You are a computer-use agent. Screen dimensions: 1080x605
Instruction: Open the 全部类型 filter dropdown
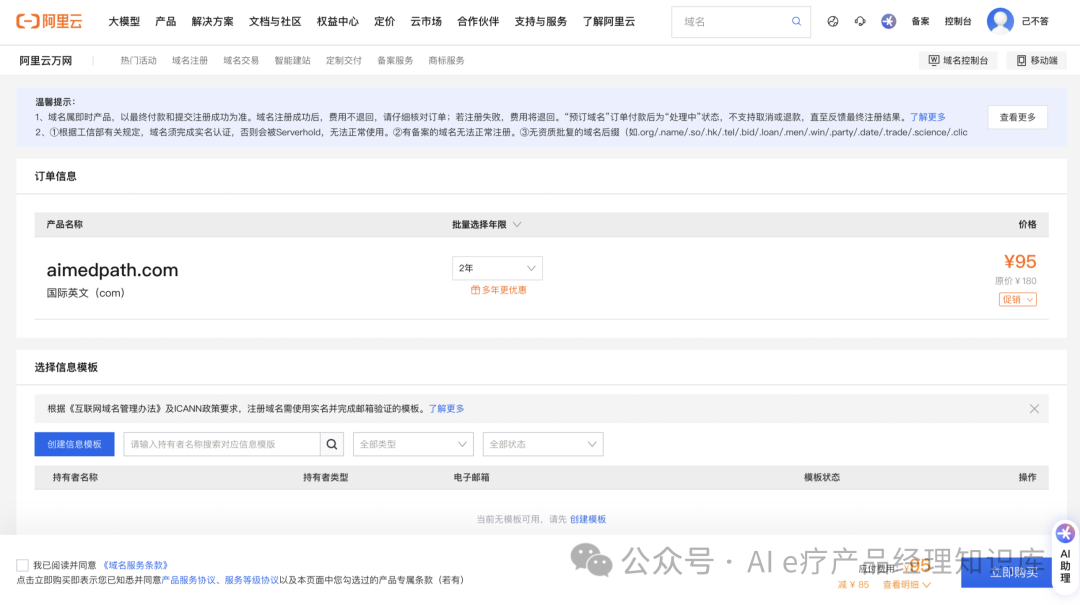click(413, 444)
